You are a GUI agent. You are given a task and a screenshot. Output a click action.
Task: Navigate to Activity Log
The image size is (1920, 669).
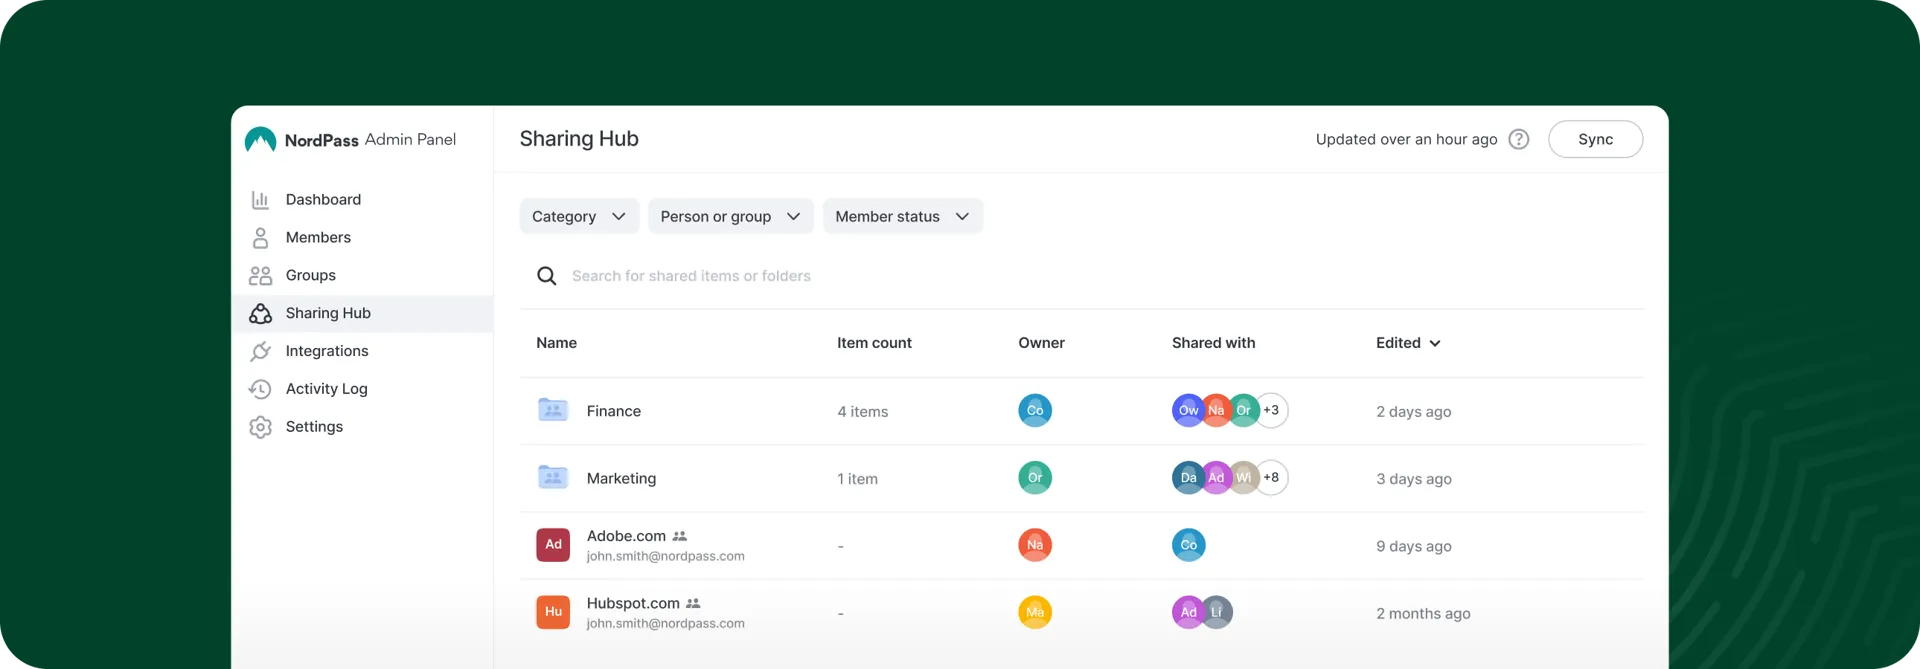pos(326,389)
